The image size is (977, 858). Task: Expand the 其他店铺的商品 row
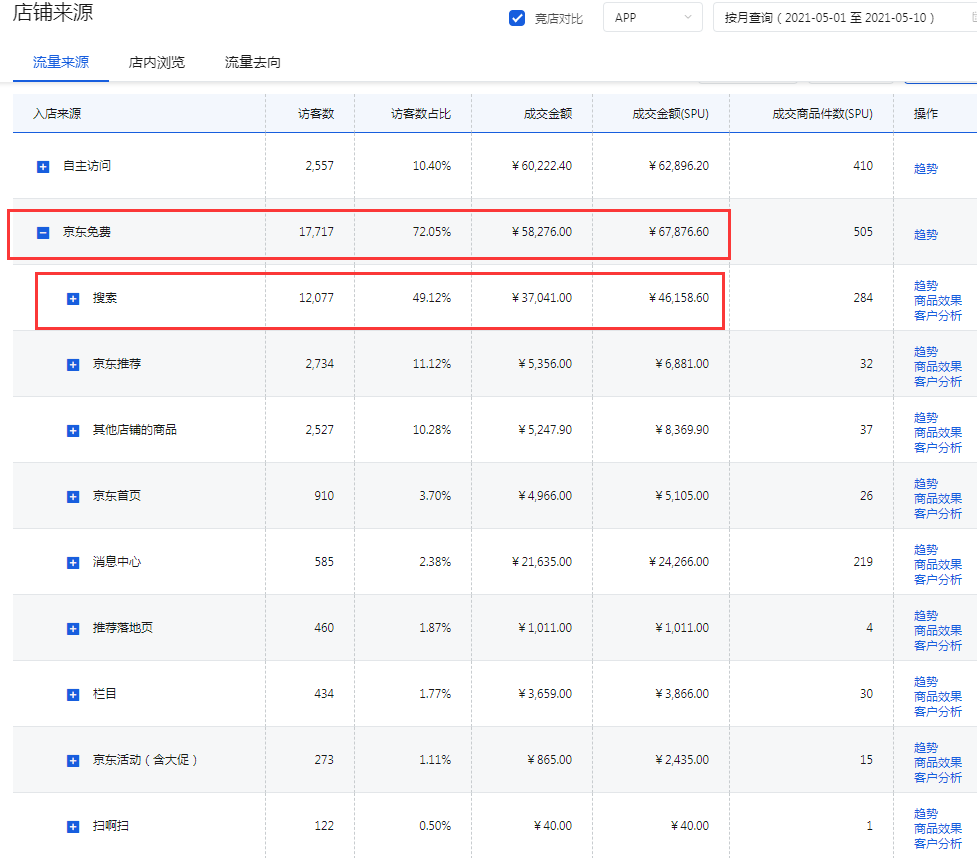[x=73, y=431]
